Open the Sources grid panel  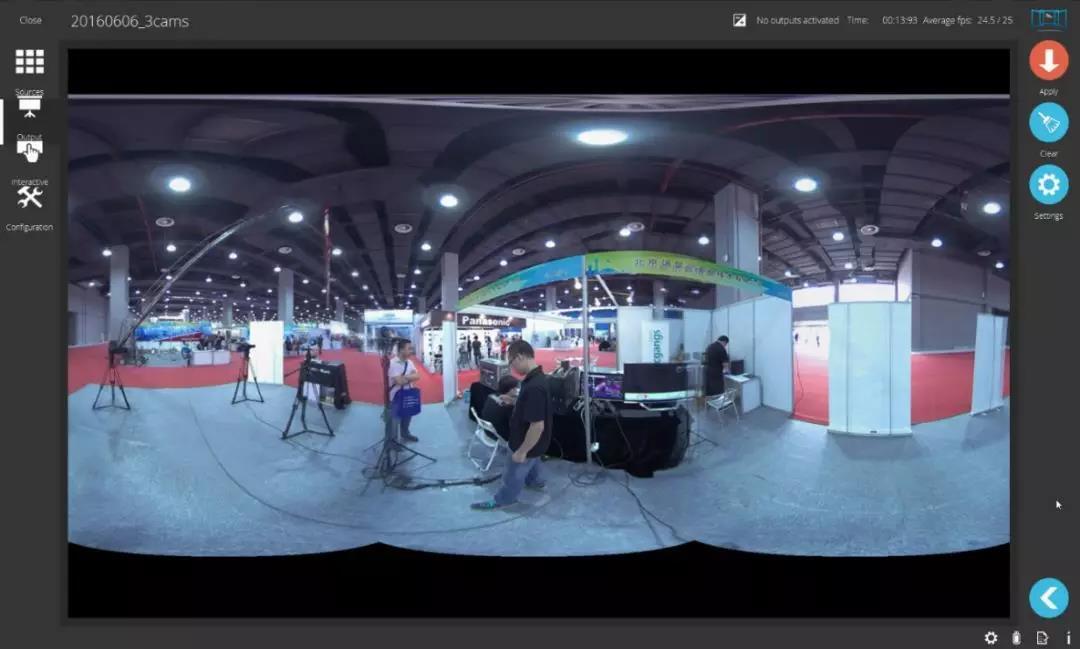29,62
